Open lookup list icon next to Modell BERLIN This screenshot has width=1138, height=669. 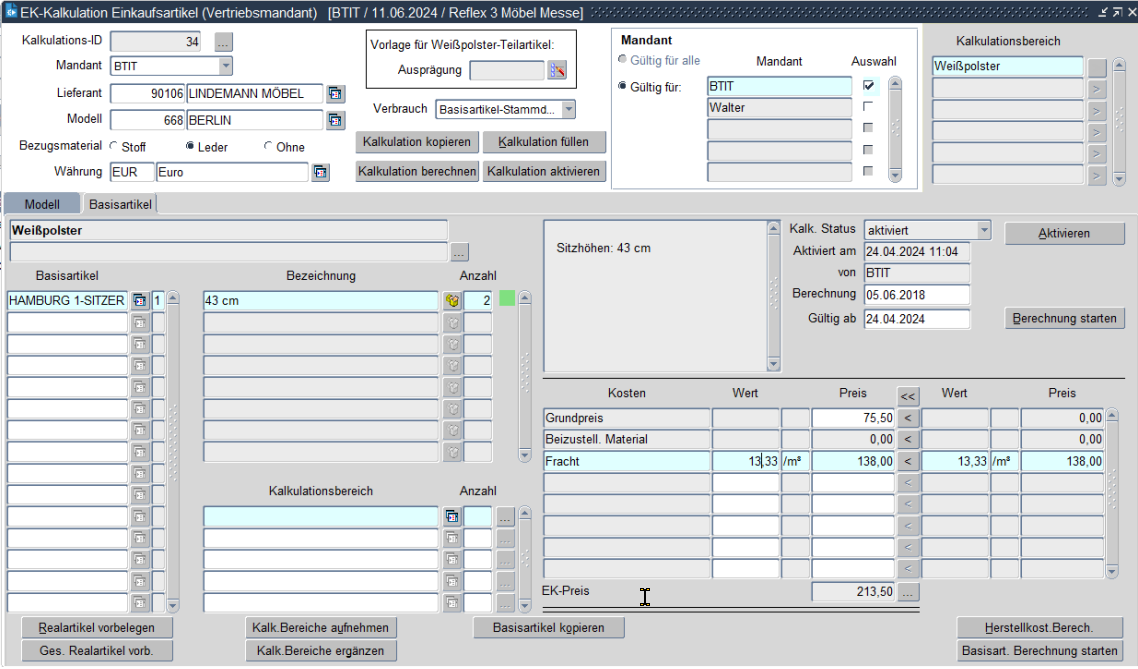336,120
